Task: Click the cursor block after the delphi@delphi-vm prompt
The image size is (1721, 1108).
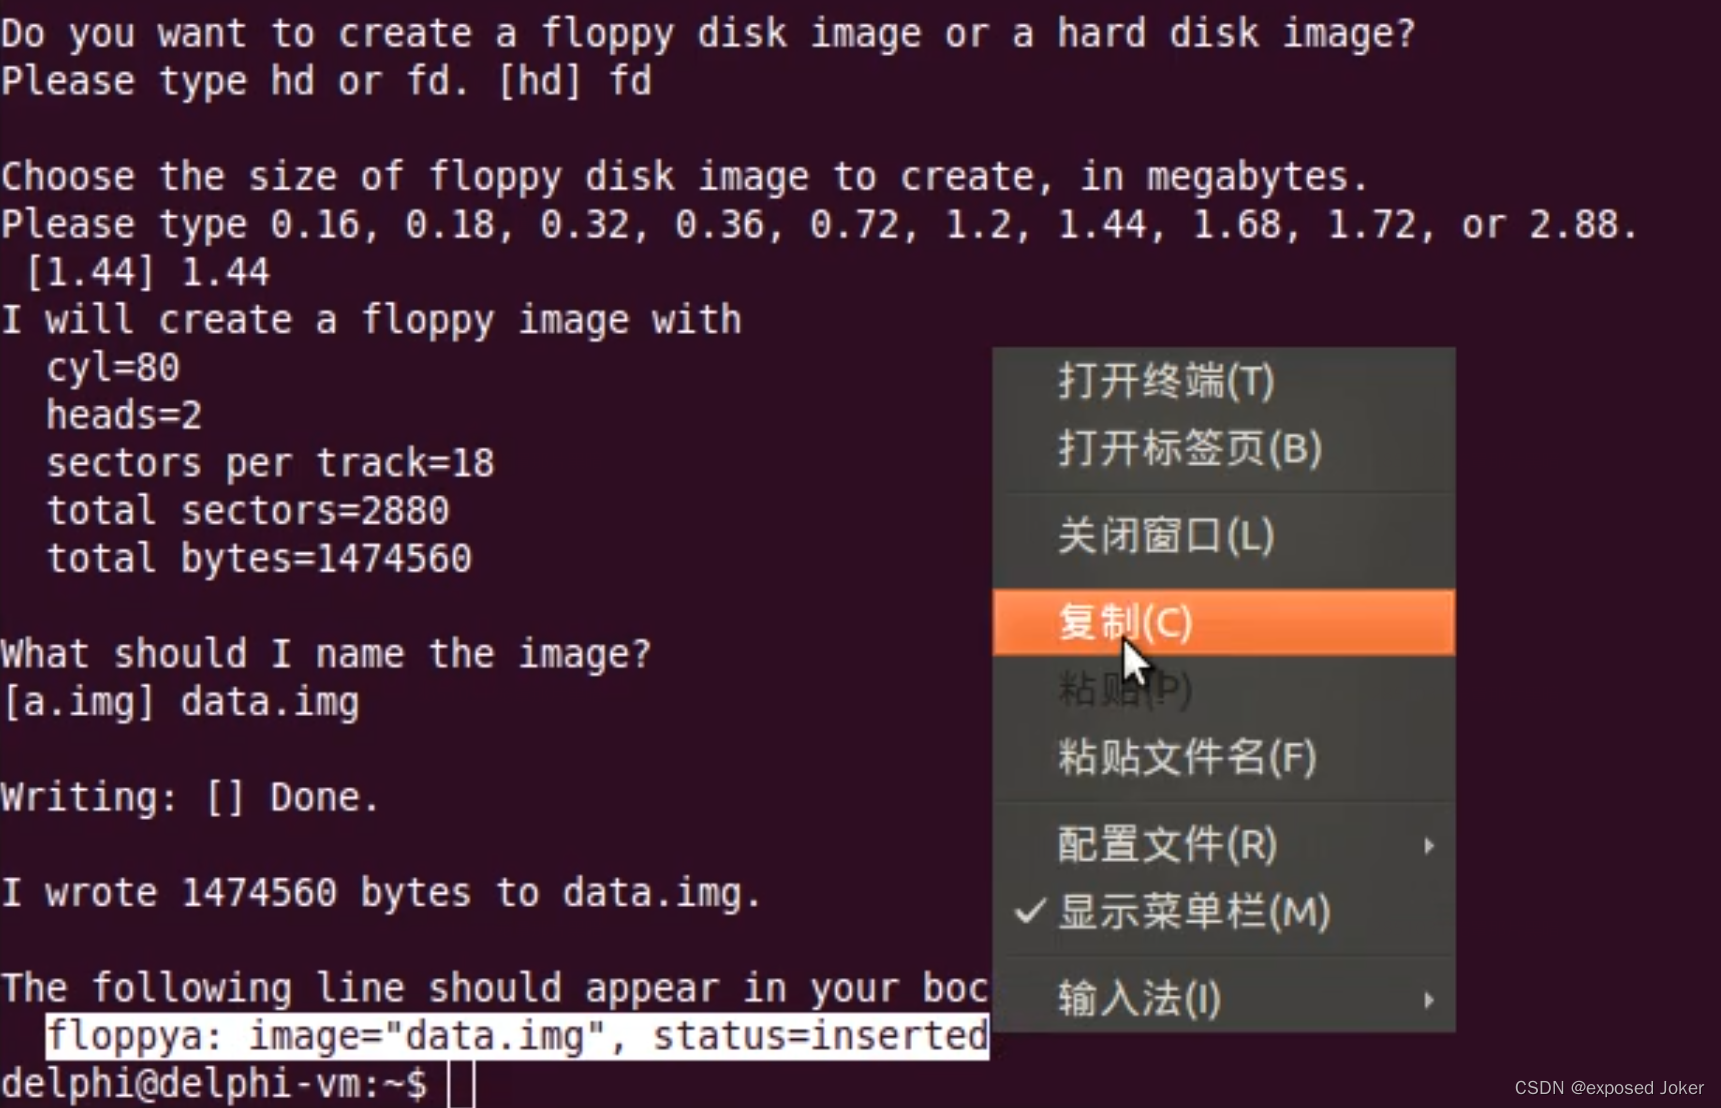Action: click(460, 1084)
